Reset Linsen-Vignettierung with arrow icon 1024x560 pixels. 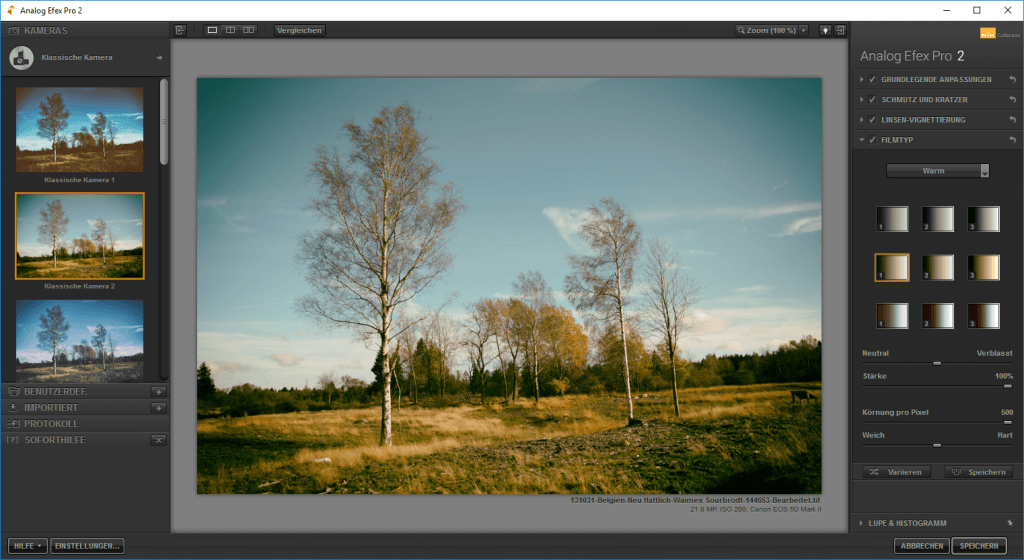(1012, 120)
